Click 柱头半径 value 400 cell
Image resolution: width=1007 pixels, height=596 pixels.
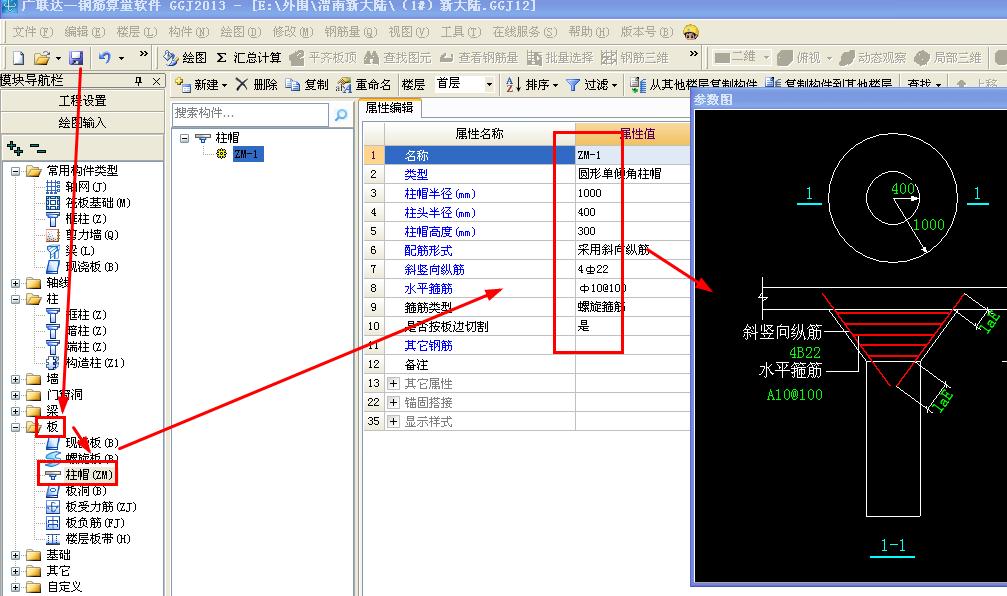tap(633, 213)
